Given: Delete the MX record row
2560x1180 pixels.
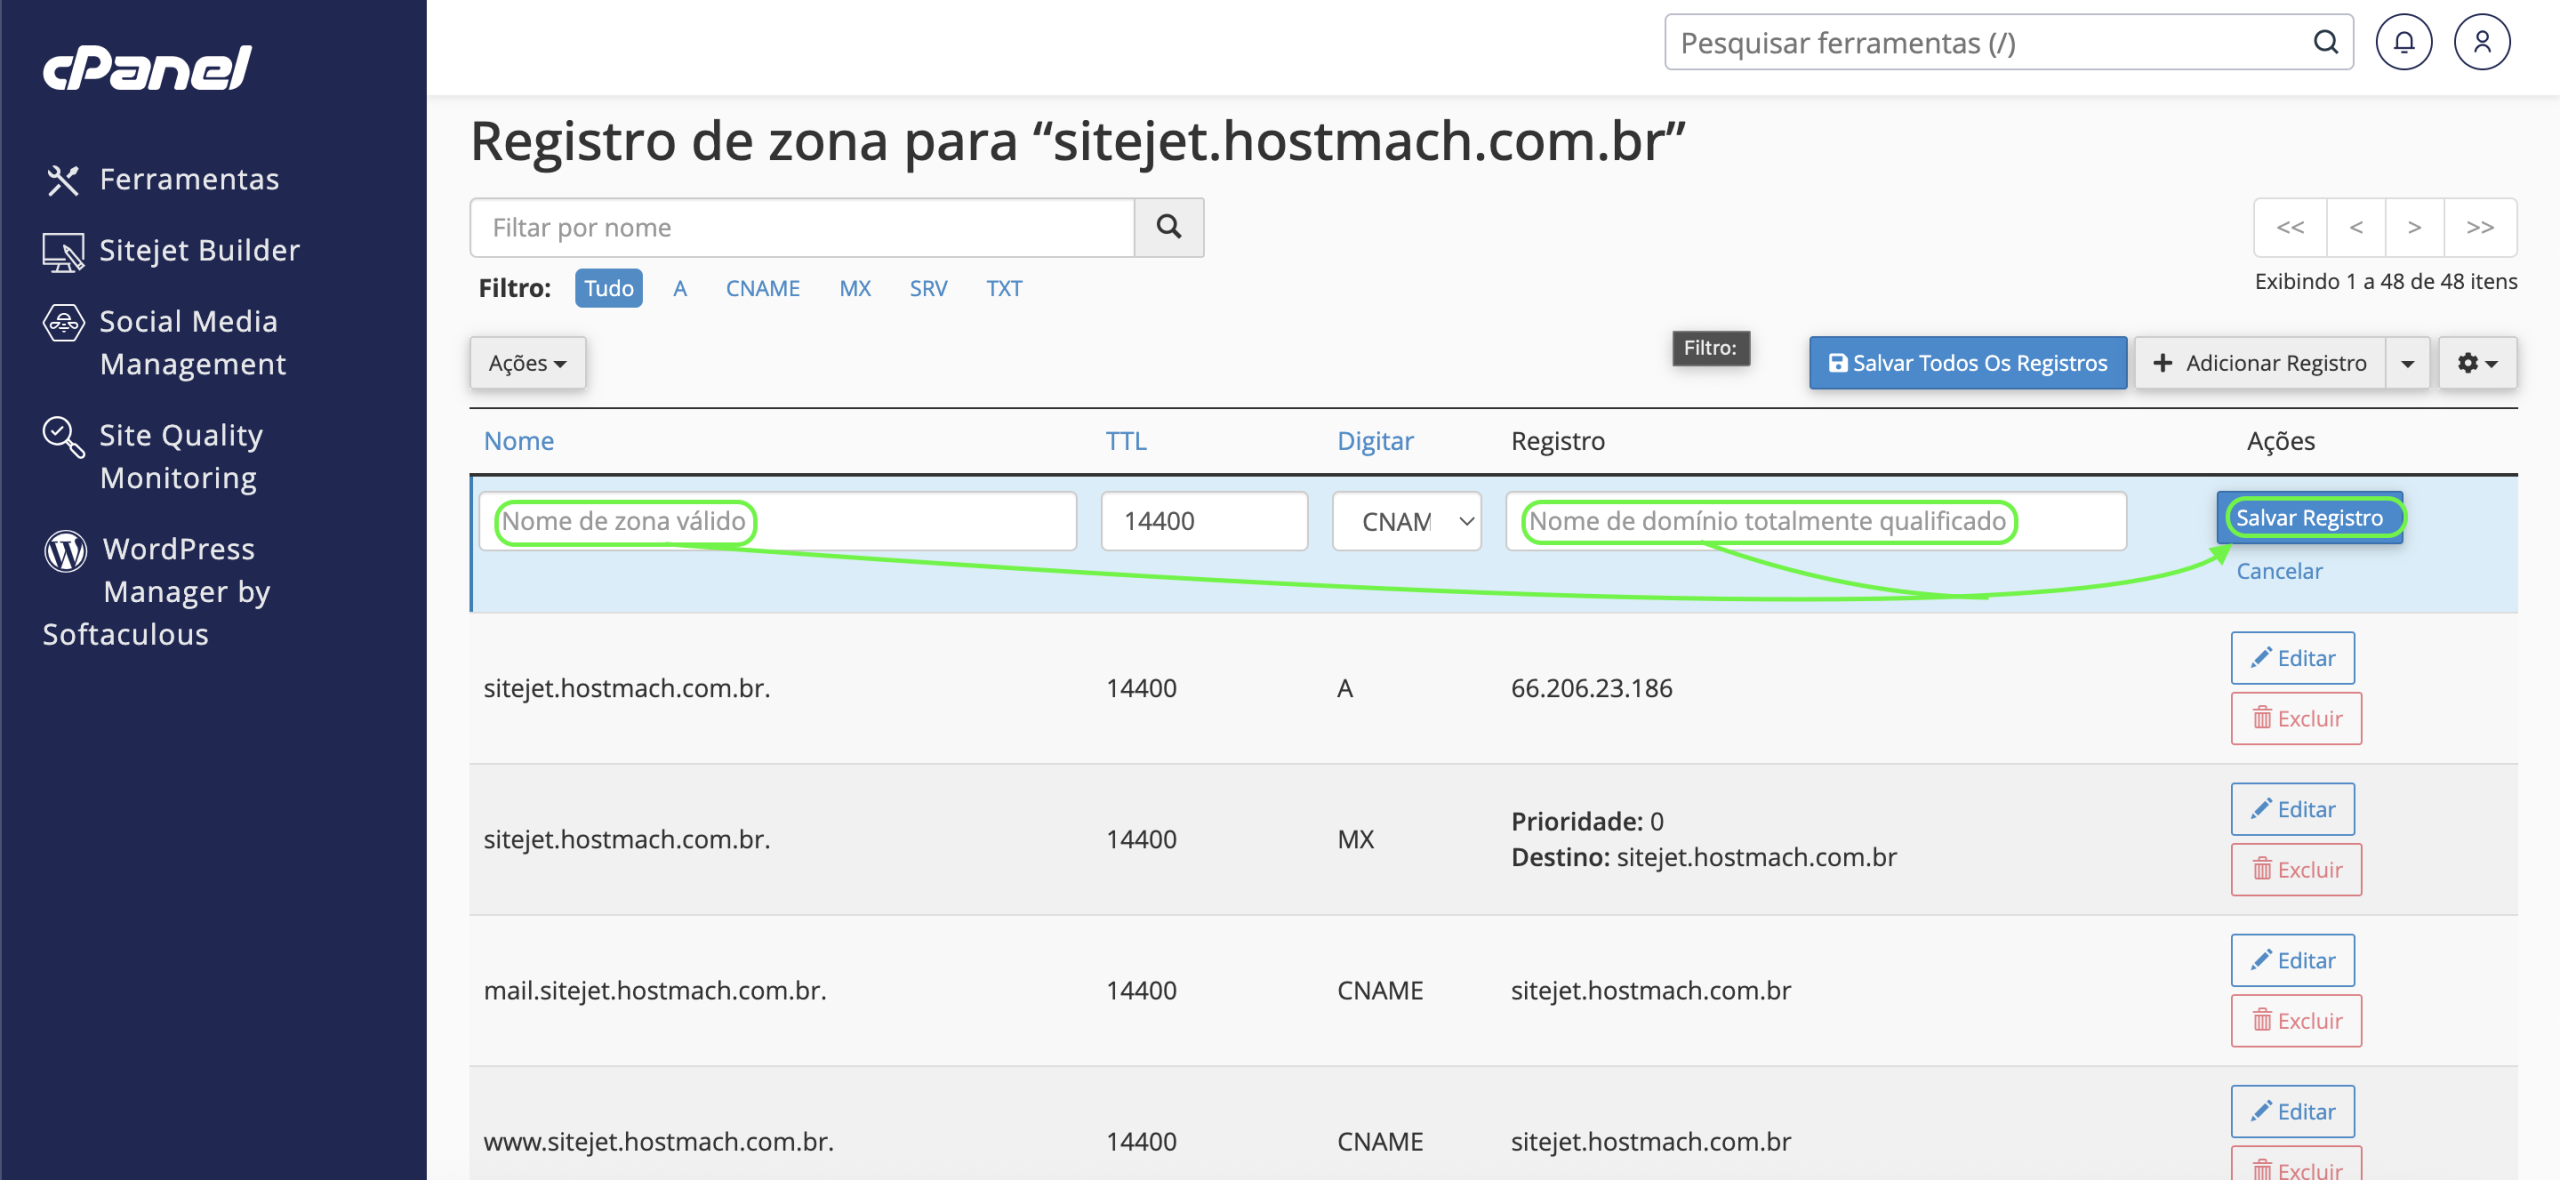Looking at the screenshot, I should 2296,870.
